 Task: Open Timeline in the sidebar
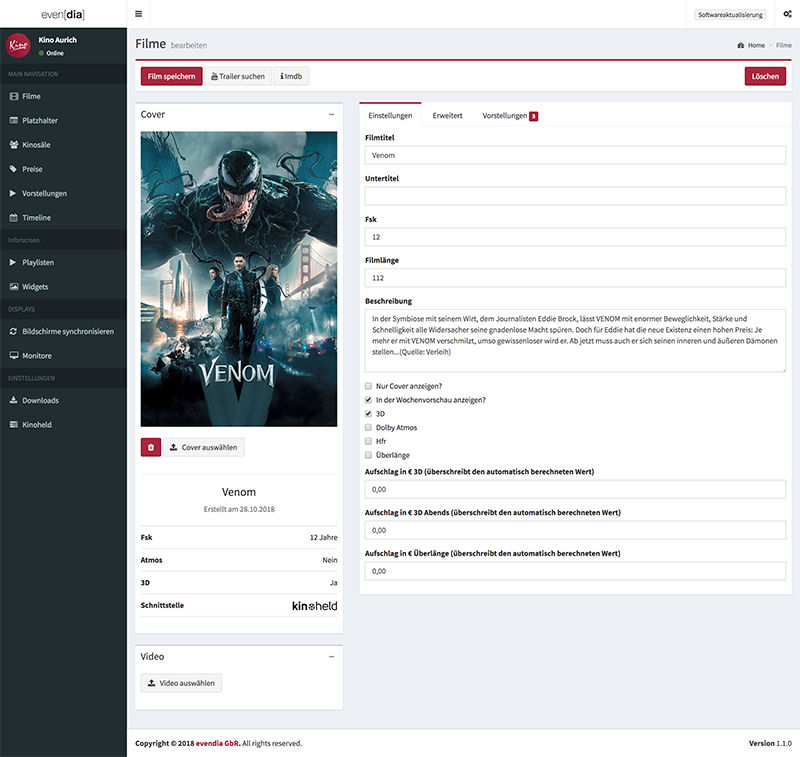click(63, 218)
